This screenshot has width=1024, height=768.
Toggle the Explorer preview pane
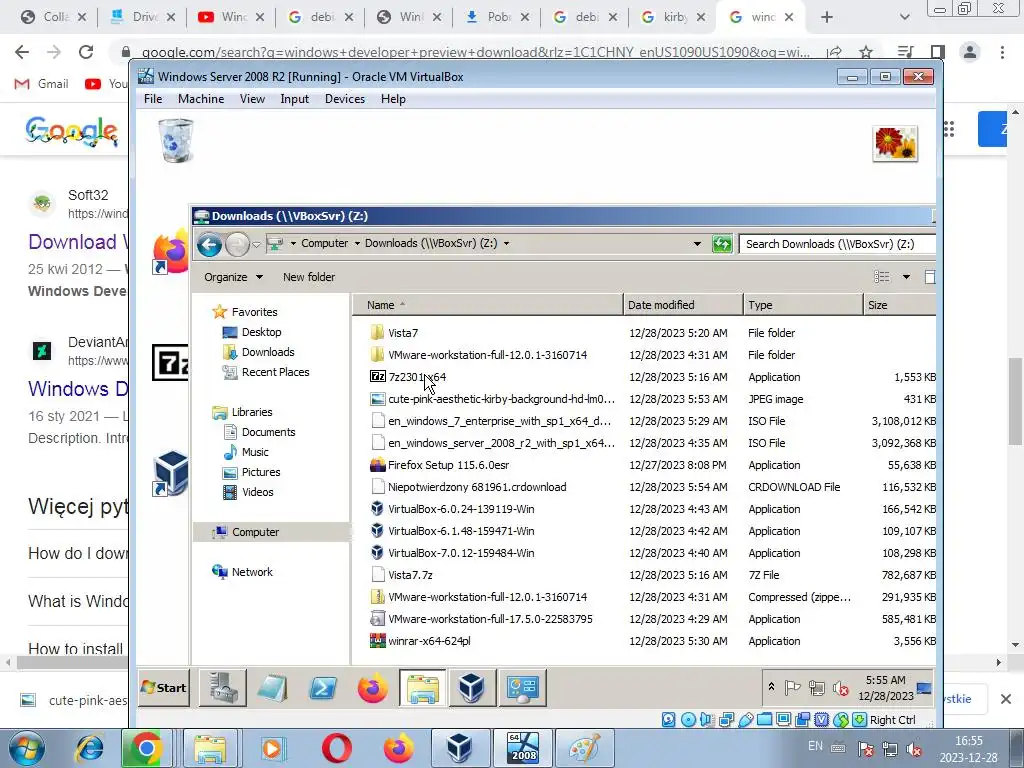(x=931, y=277)
